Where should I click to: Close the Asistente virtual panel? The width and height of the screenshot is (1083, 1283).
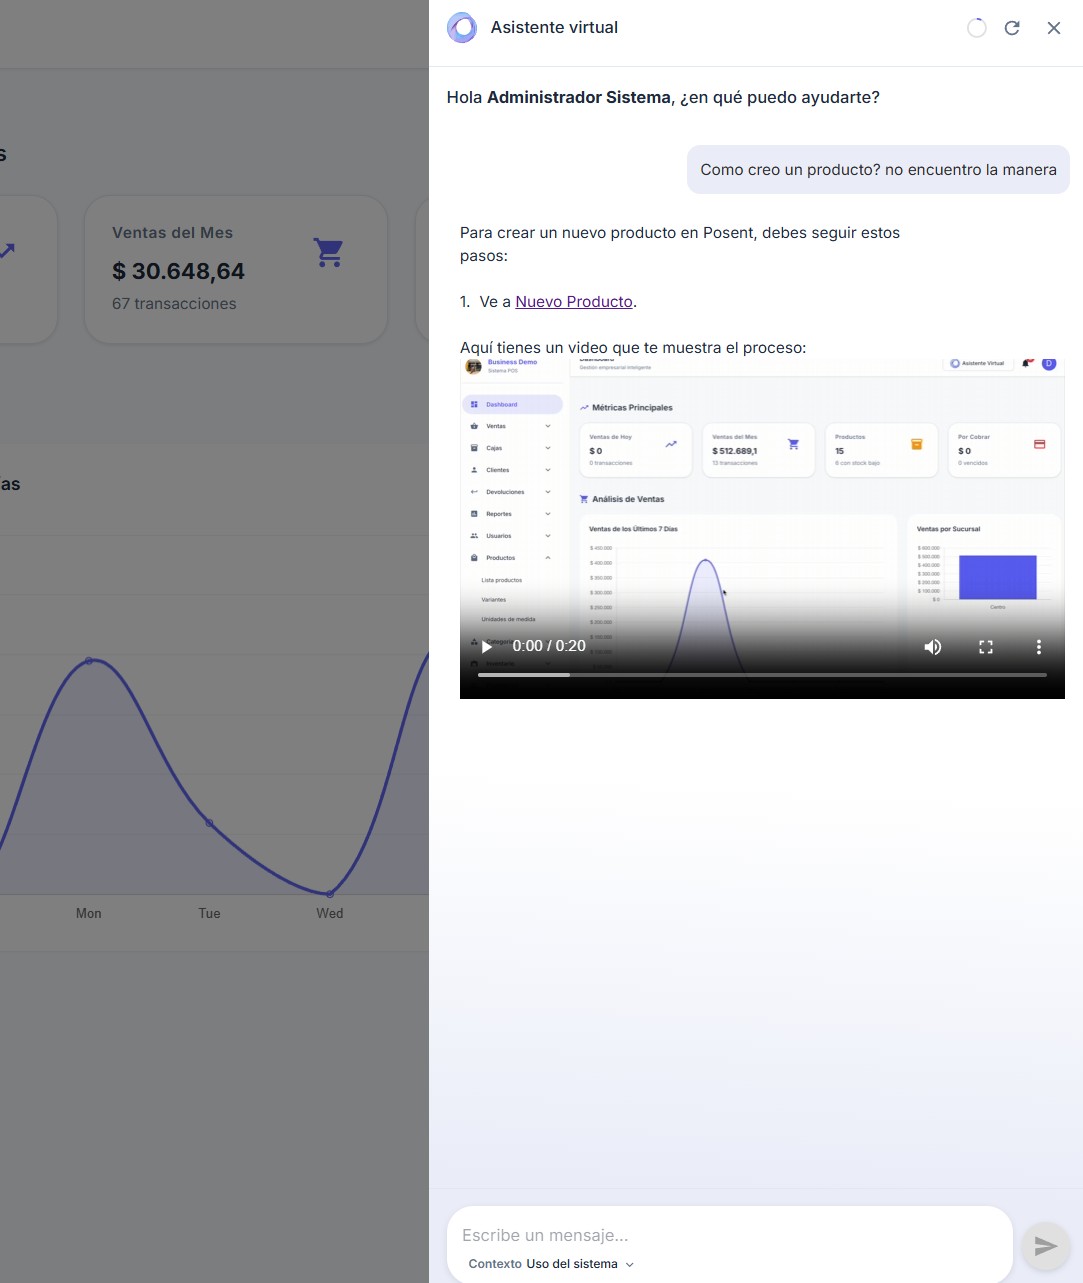(x=1054, y=28)
